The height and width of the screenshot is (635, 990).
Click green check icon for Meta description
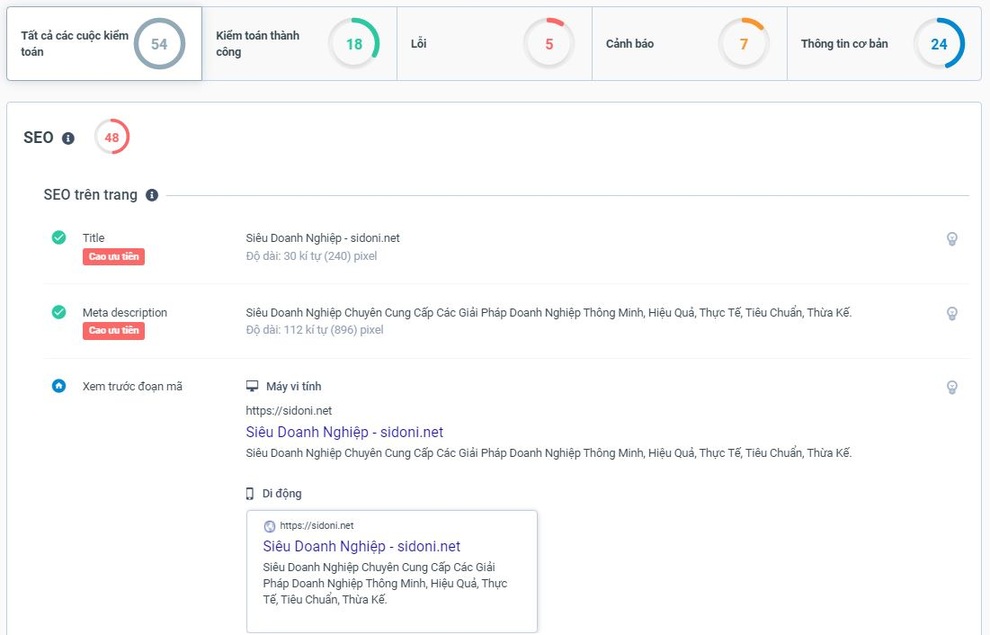pos(59,312)
